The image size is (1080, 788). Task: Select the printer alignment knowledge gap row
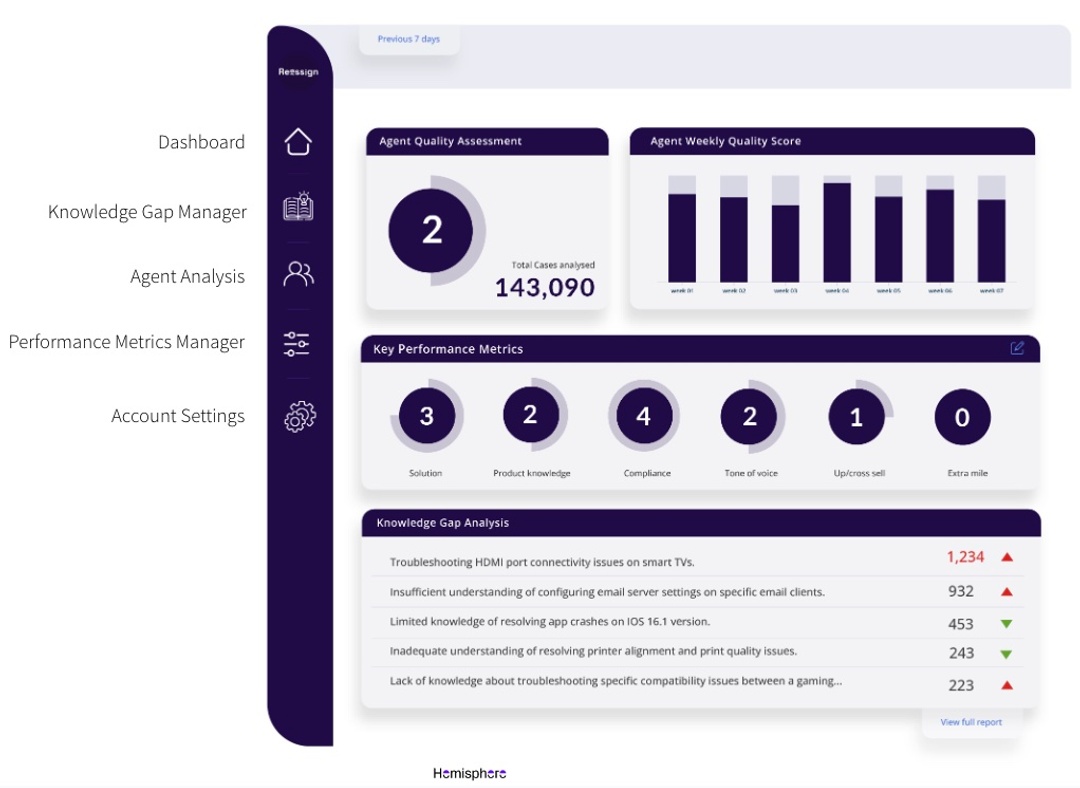[593, 652]
